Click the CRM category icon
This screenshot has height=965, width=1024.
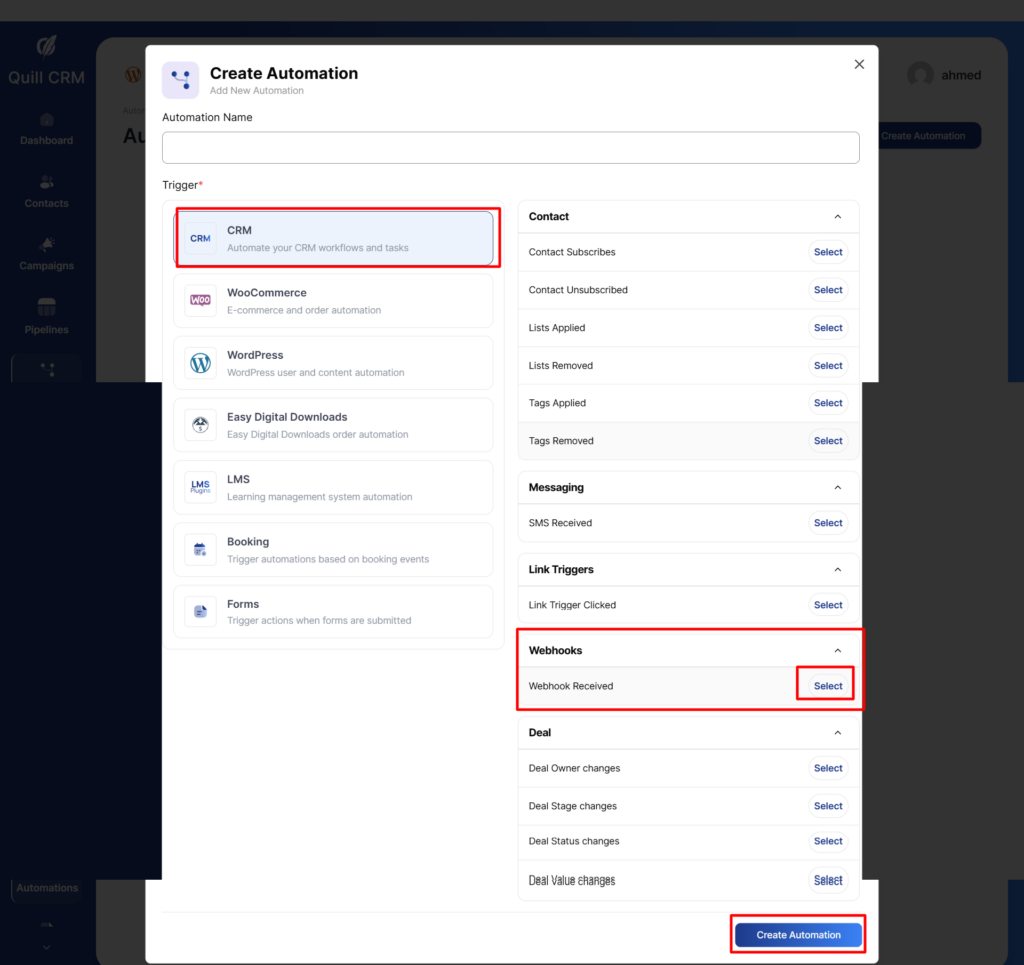[x=201, y=238]
